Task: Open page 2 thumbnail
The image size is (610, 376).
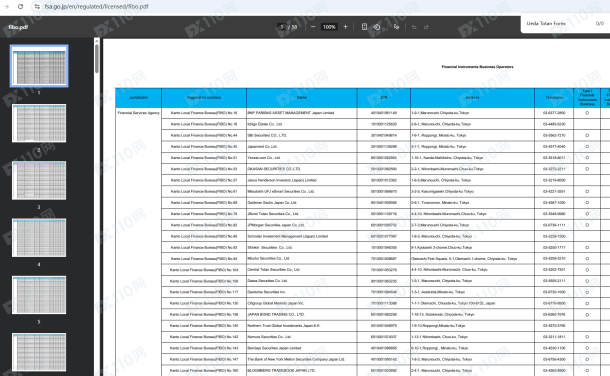Action: [x=39, y=123]
